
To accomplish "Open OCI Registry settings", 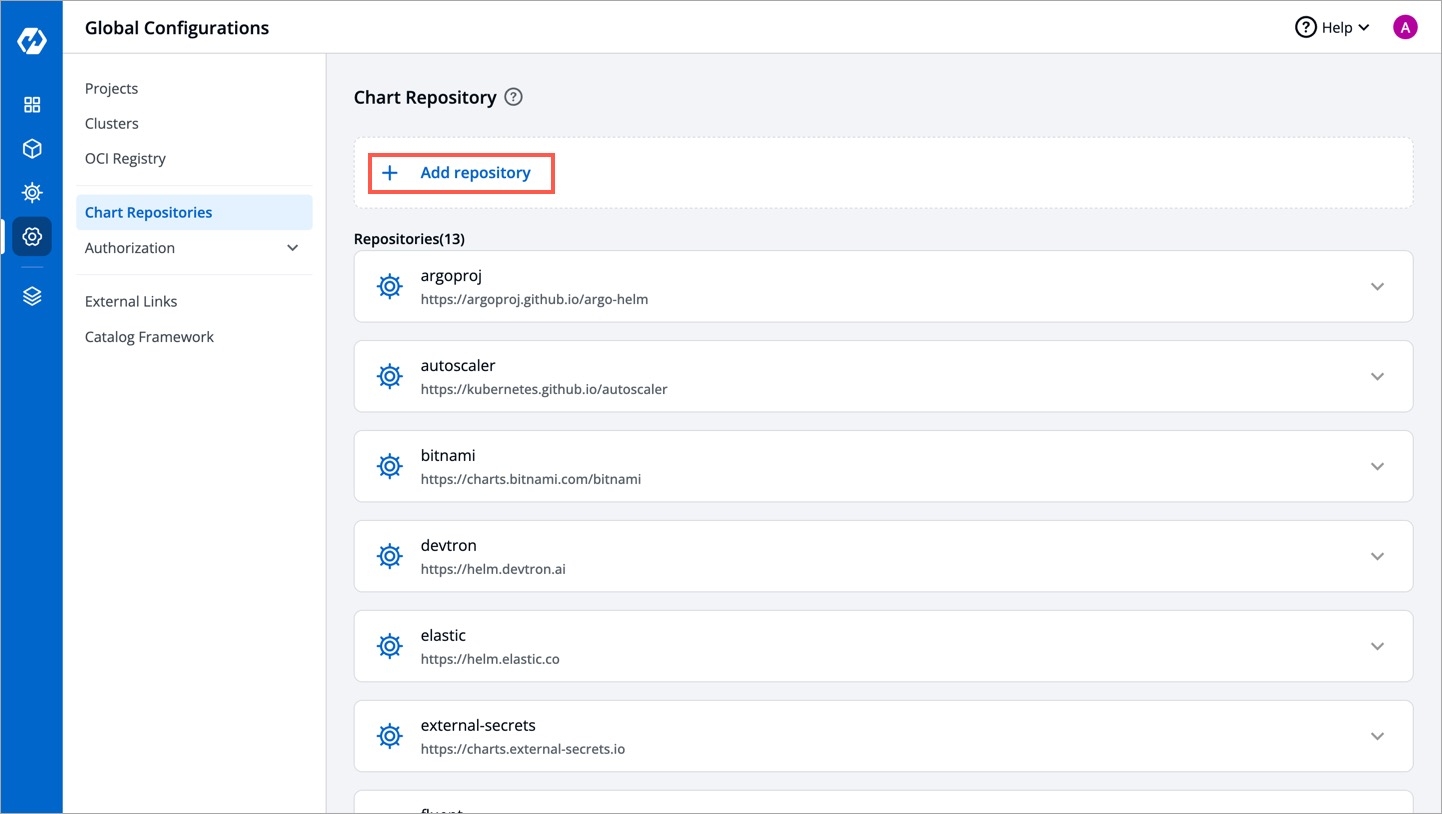I will (125, 158).
